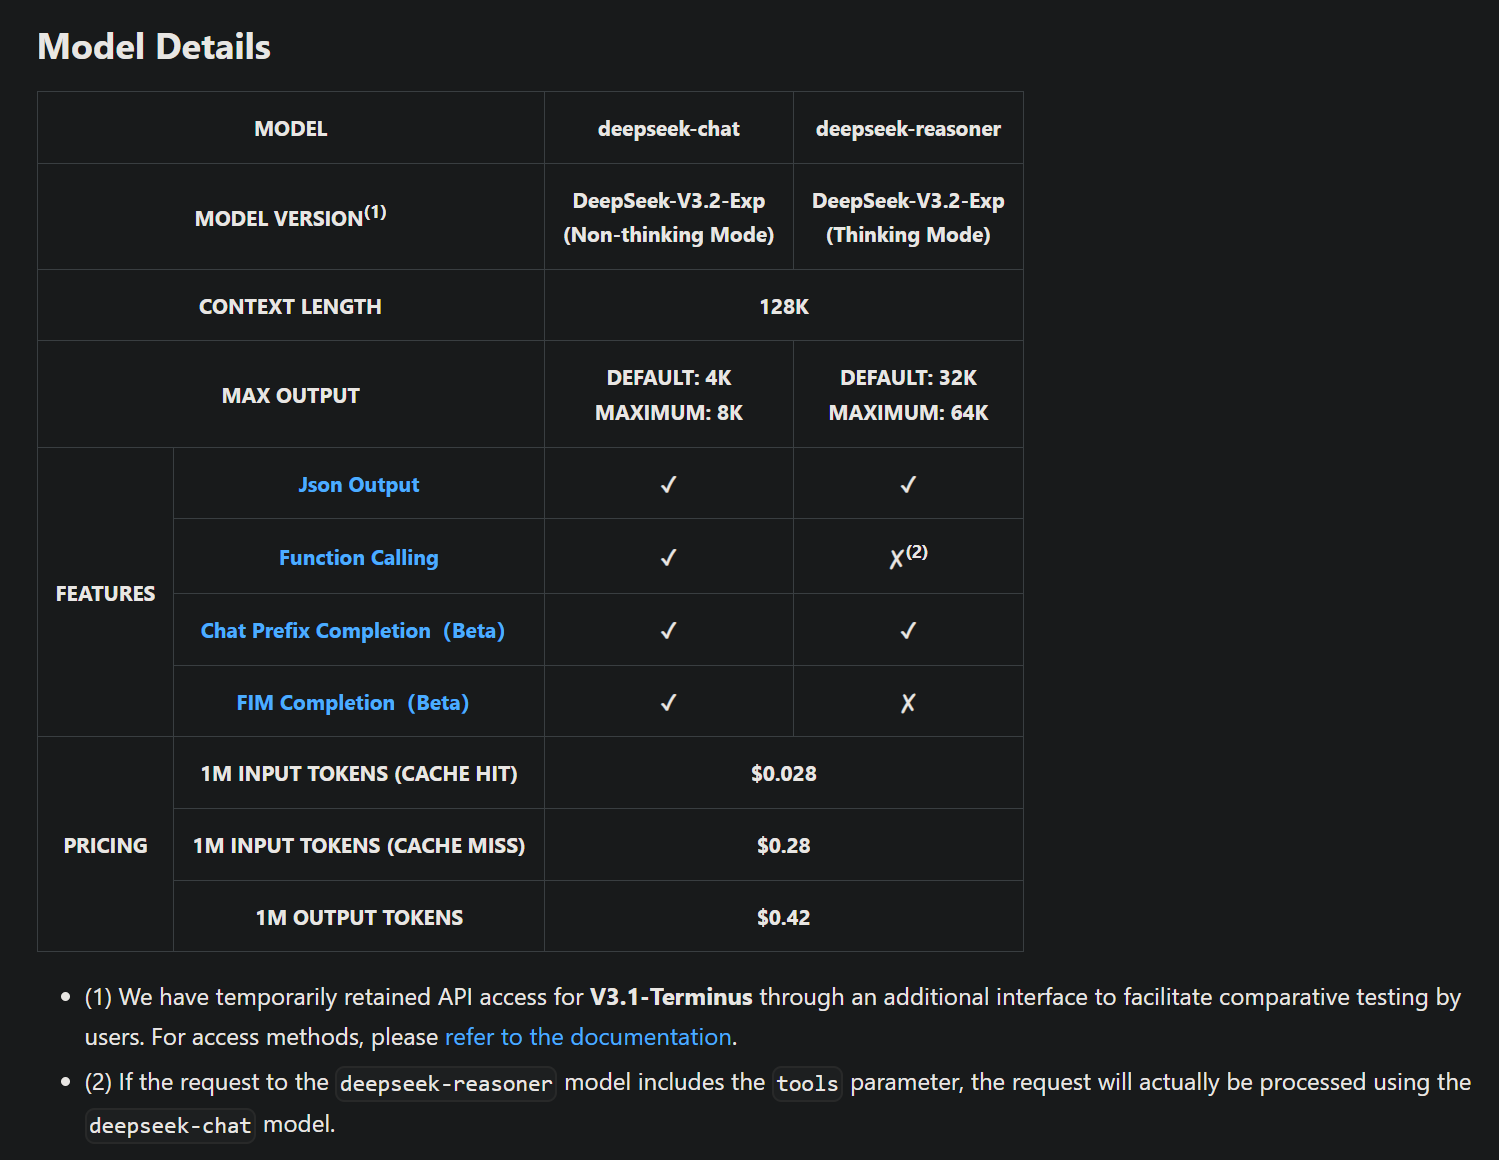Click the Chat Prefix Completion check under deepseek-chat
1499x1160 pixels.
point(669,631)
